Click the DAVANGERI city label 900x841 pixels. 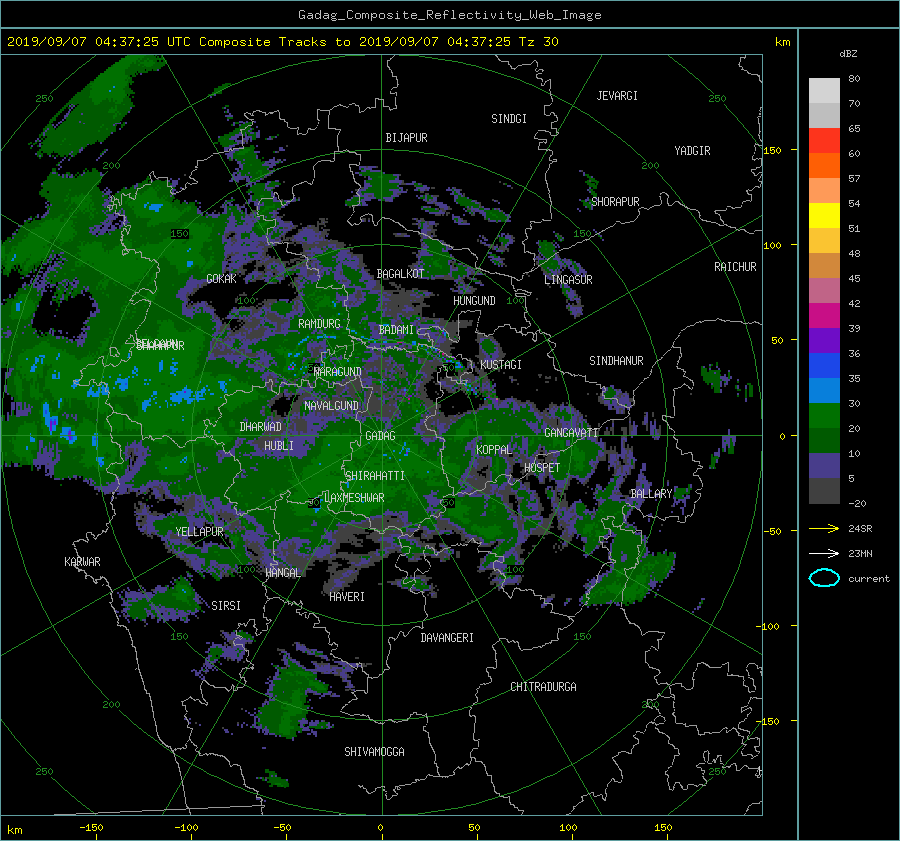tap(447, 638)
